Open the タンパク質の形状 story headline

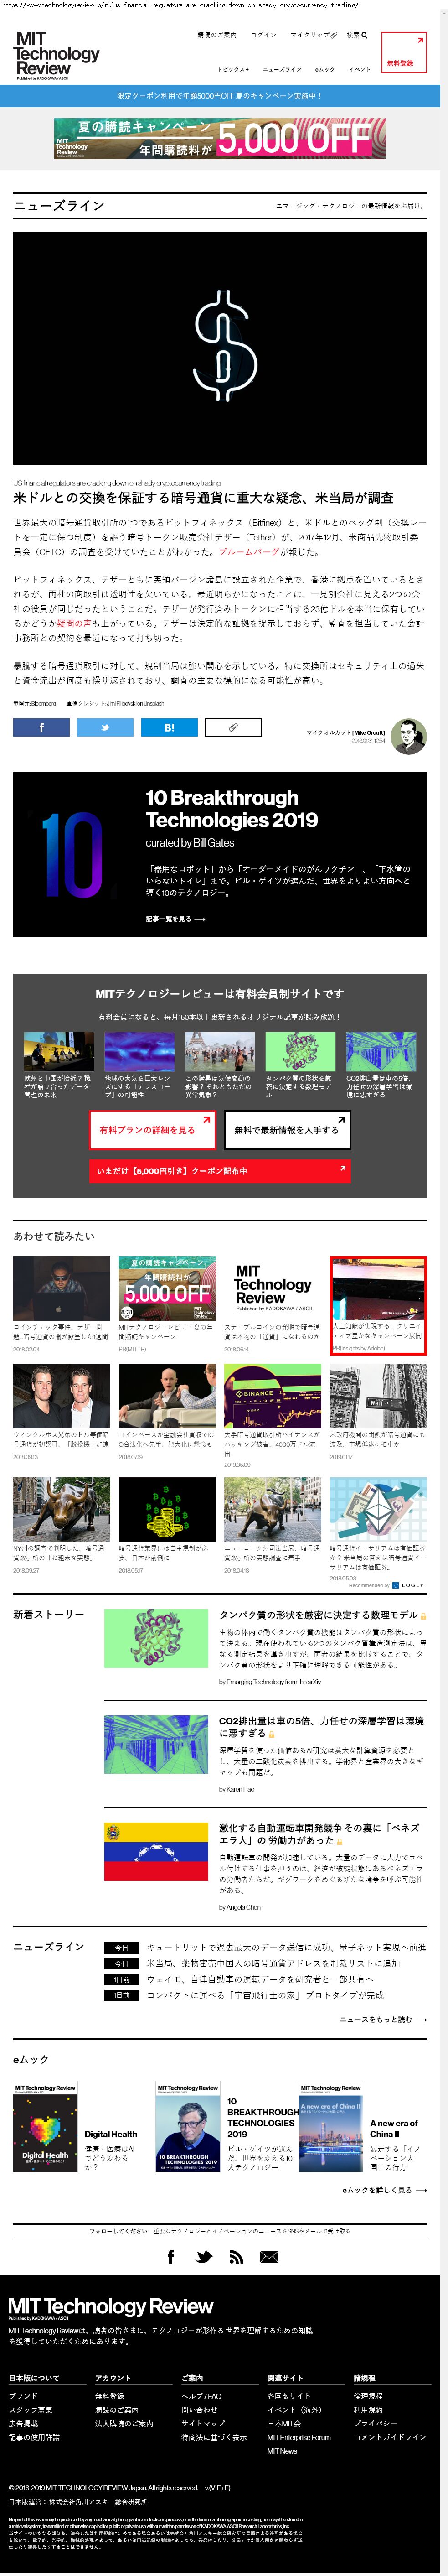click(319, 1614)
